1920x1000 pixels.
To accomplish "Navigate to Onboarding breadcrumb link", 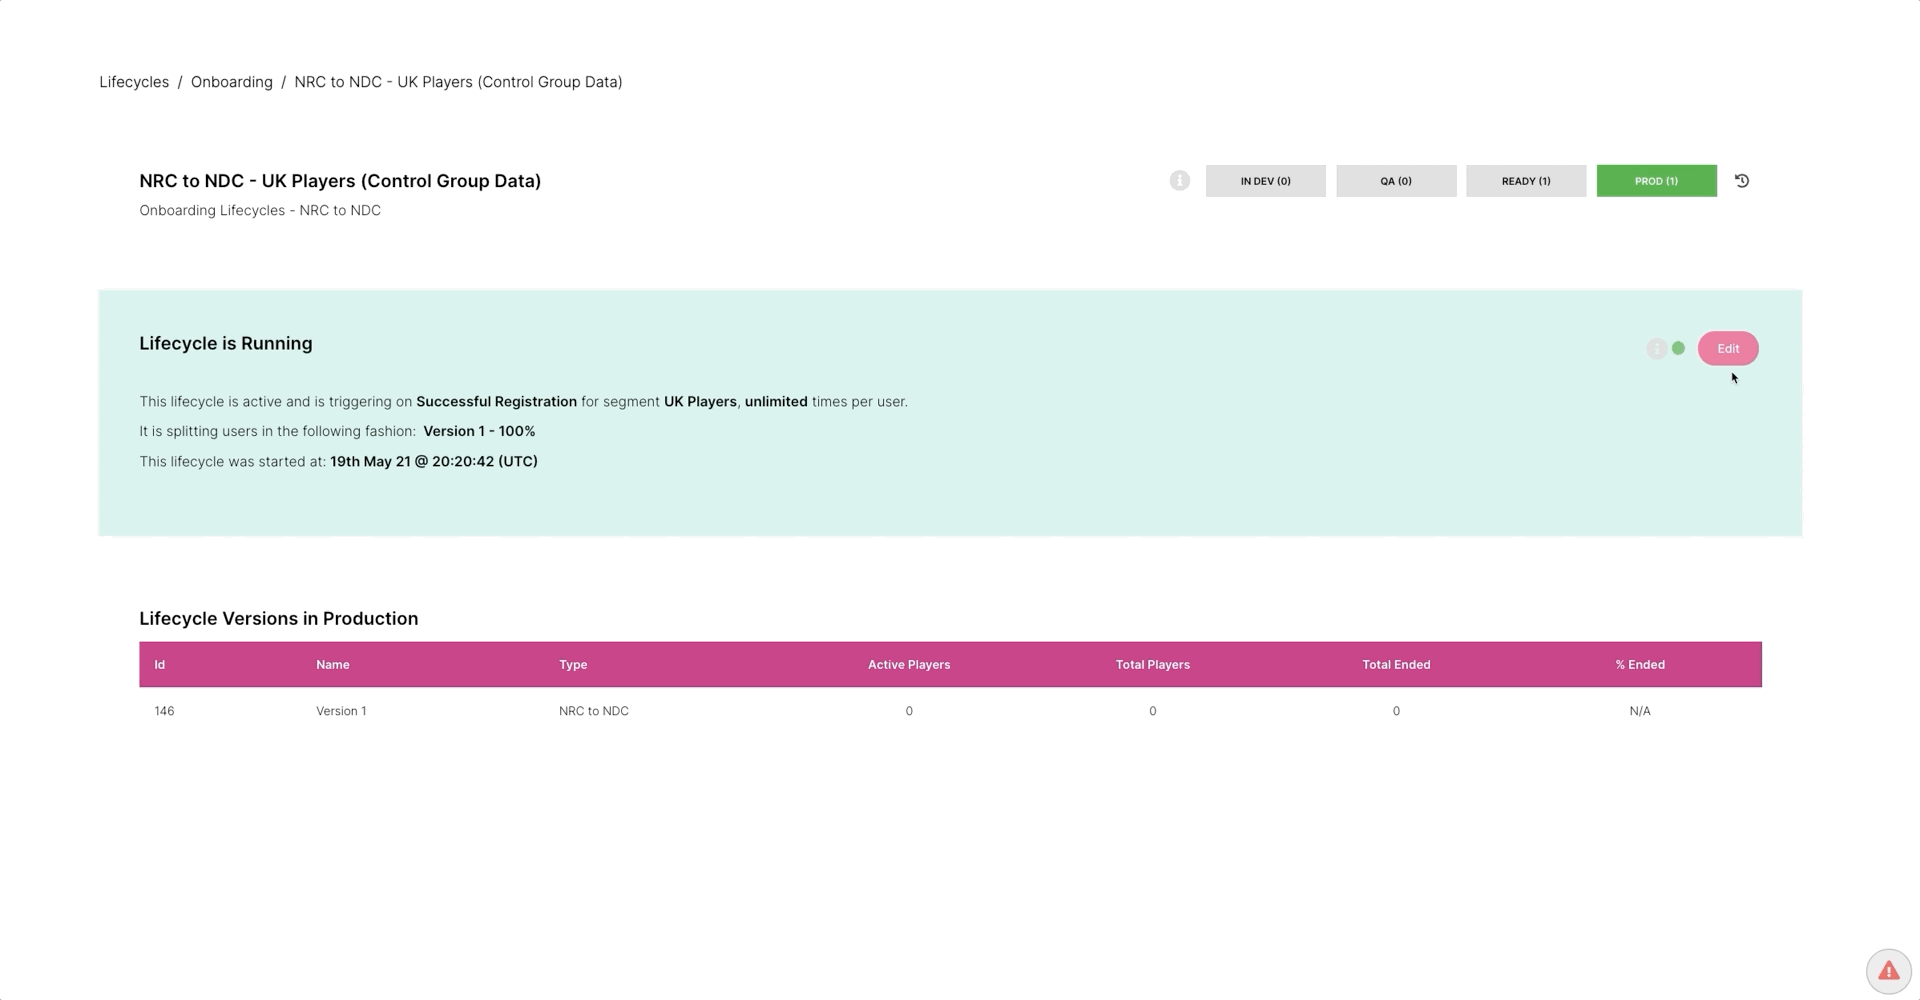I will [231, 82].
